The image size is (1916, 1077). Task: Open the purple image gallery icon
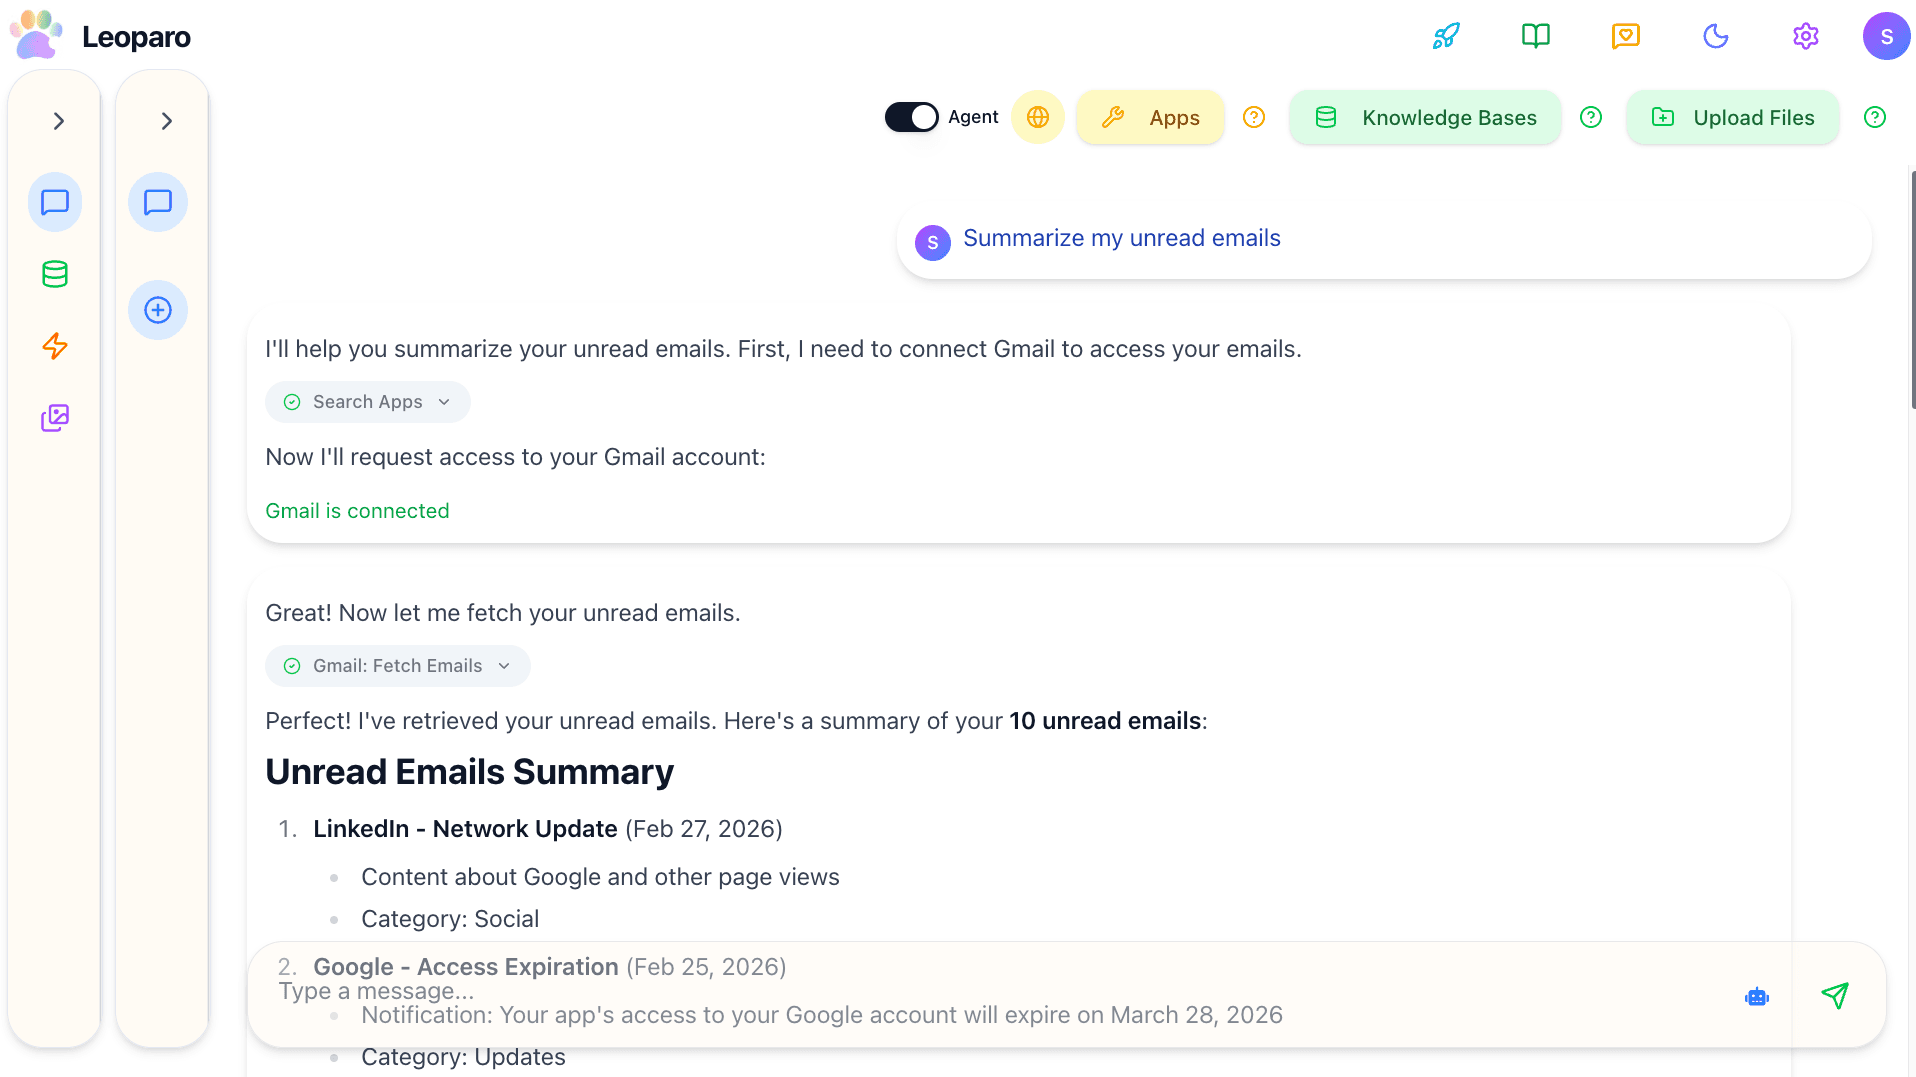tap(55, 418)
